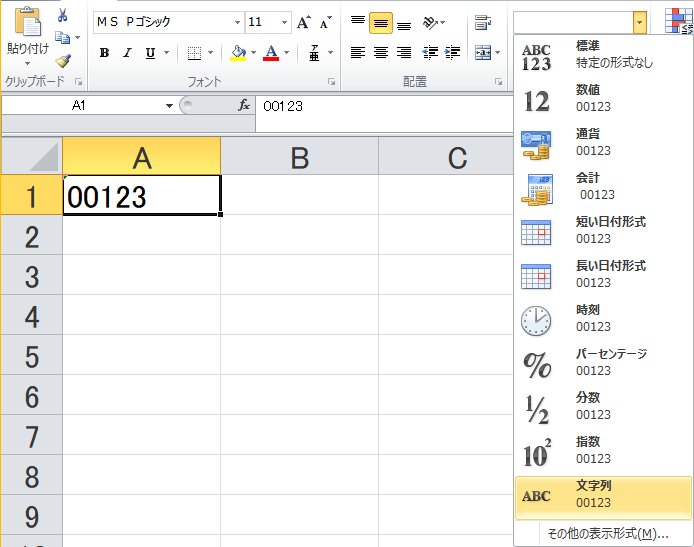Select row 5 header
Image resolution: width=694 pixels, height=547 pixels.
coord(31,355)
